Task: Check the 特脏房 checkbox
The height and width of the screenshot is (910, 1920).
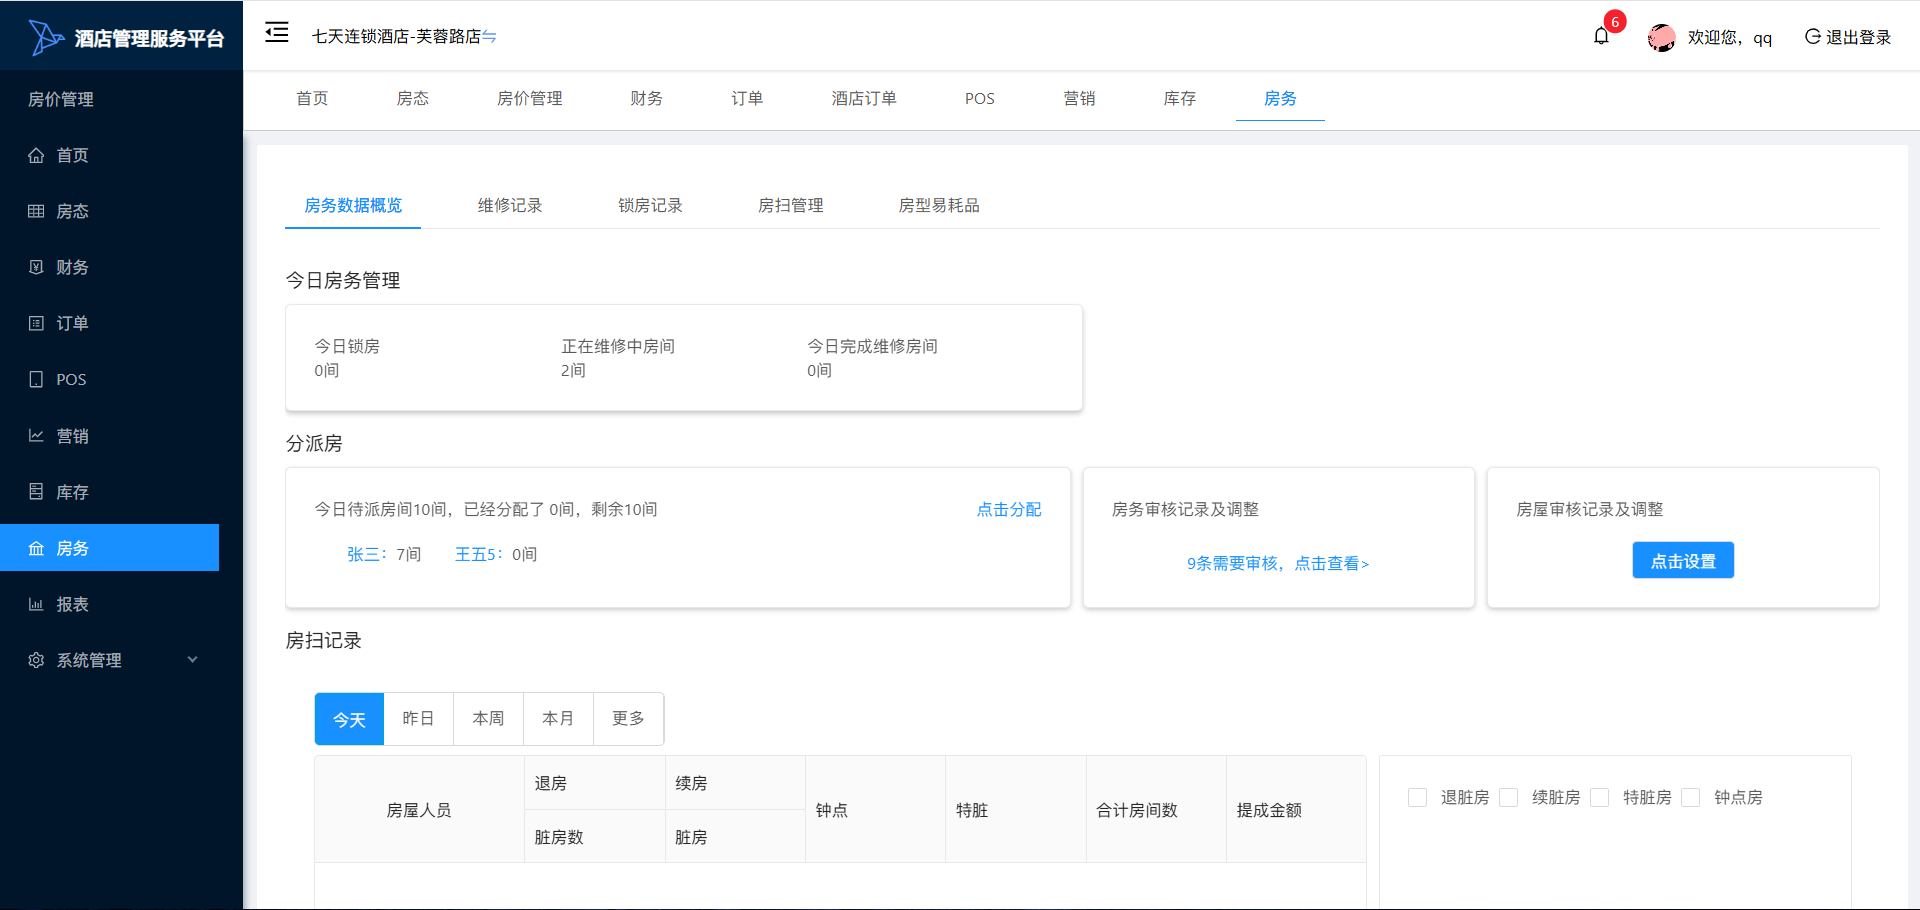Action: (x=1600, y=797)
